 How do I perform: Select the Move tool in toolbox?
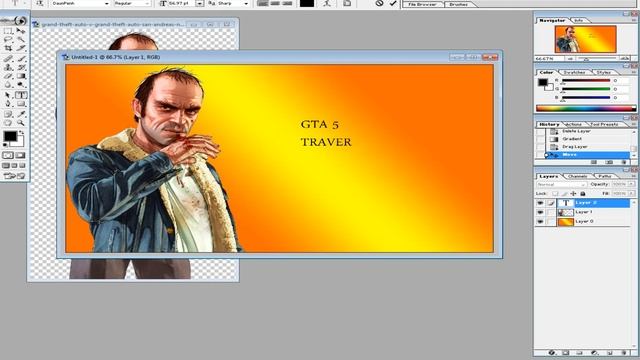(x=21, y=31)
